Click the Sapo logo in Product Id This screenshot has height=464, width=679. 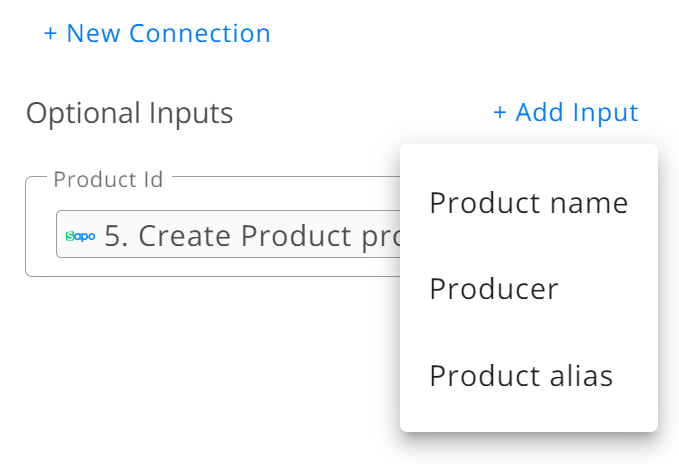point(81,236)
